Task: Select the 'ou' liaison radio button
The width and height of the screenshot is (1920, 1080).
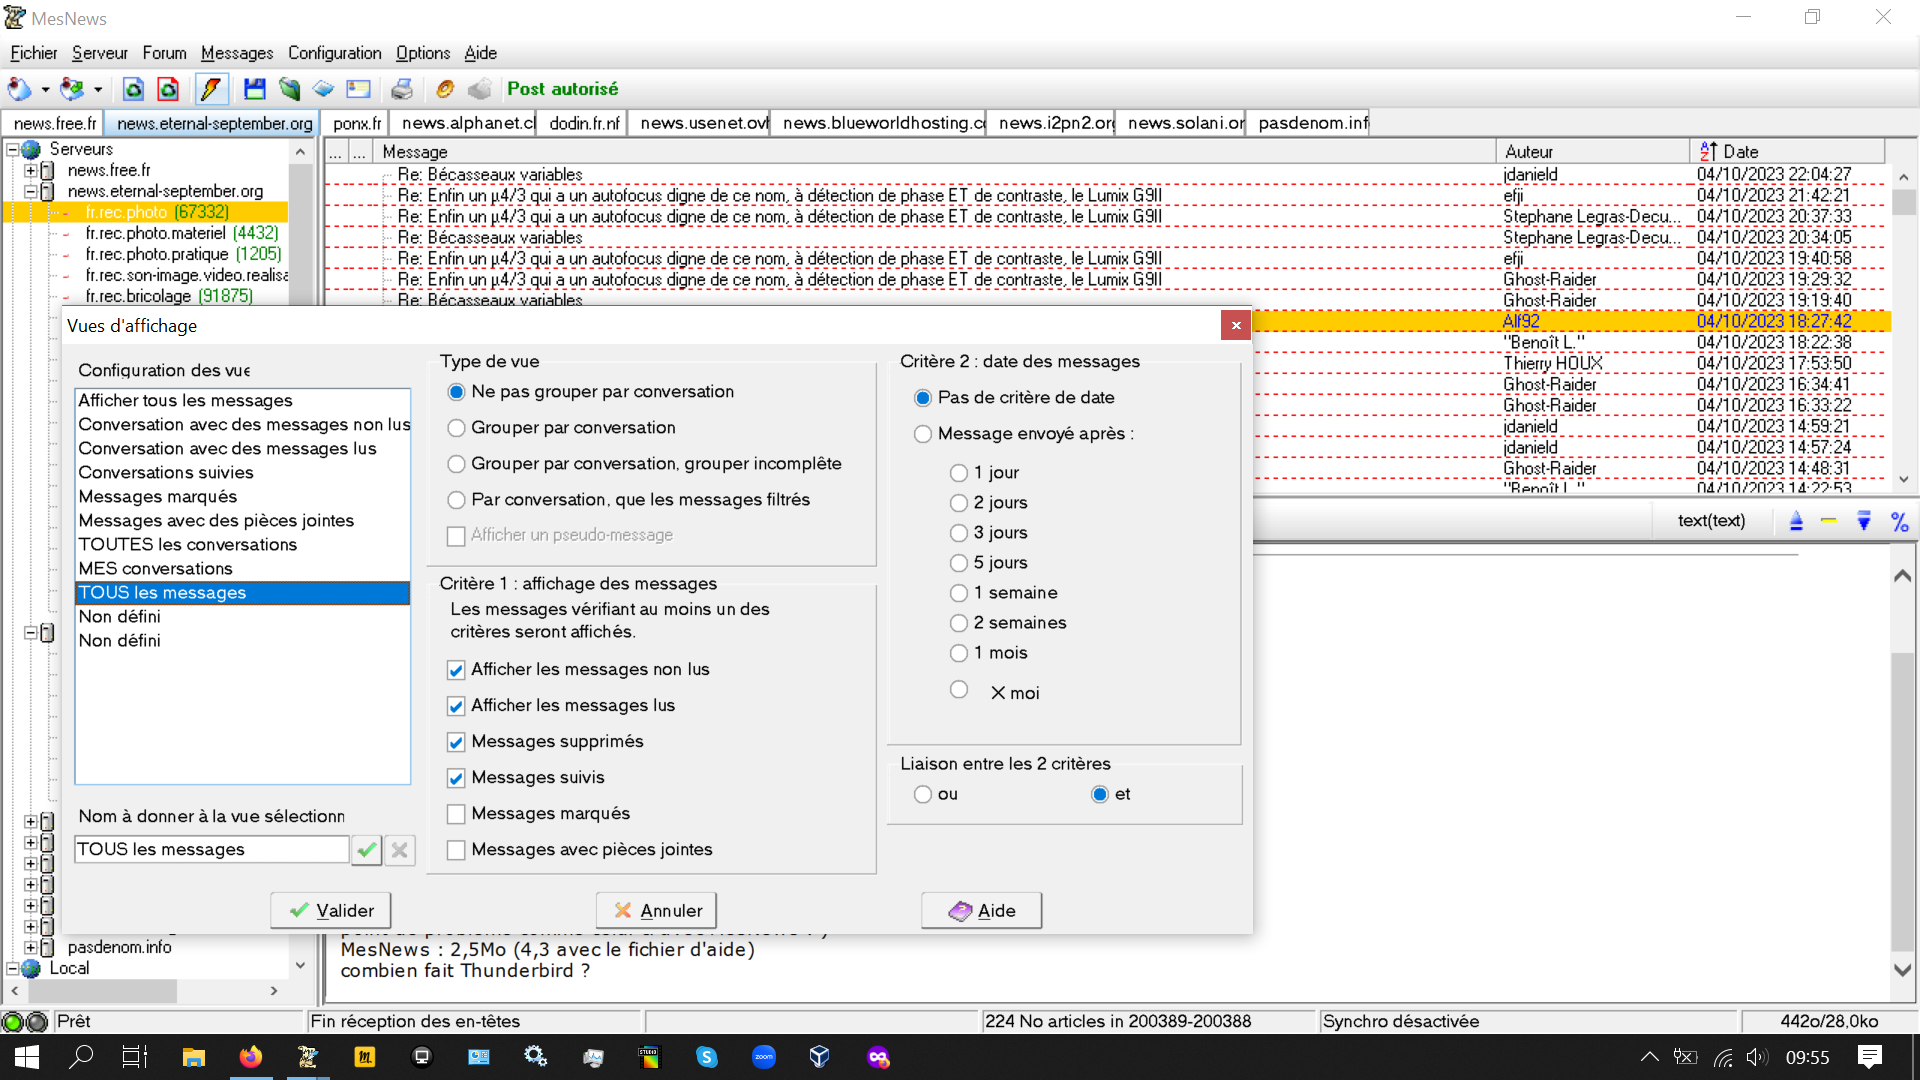Action: point(923,794)
